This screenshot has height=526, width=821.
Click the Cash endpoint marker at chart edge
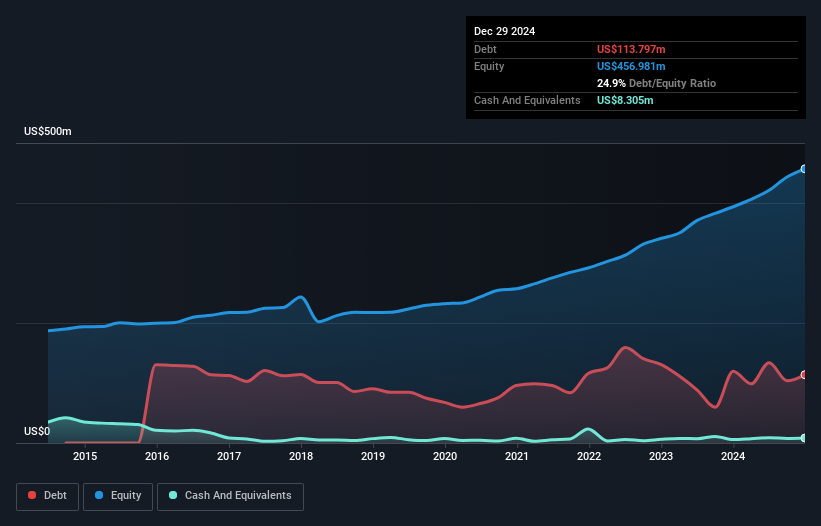804,438
